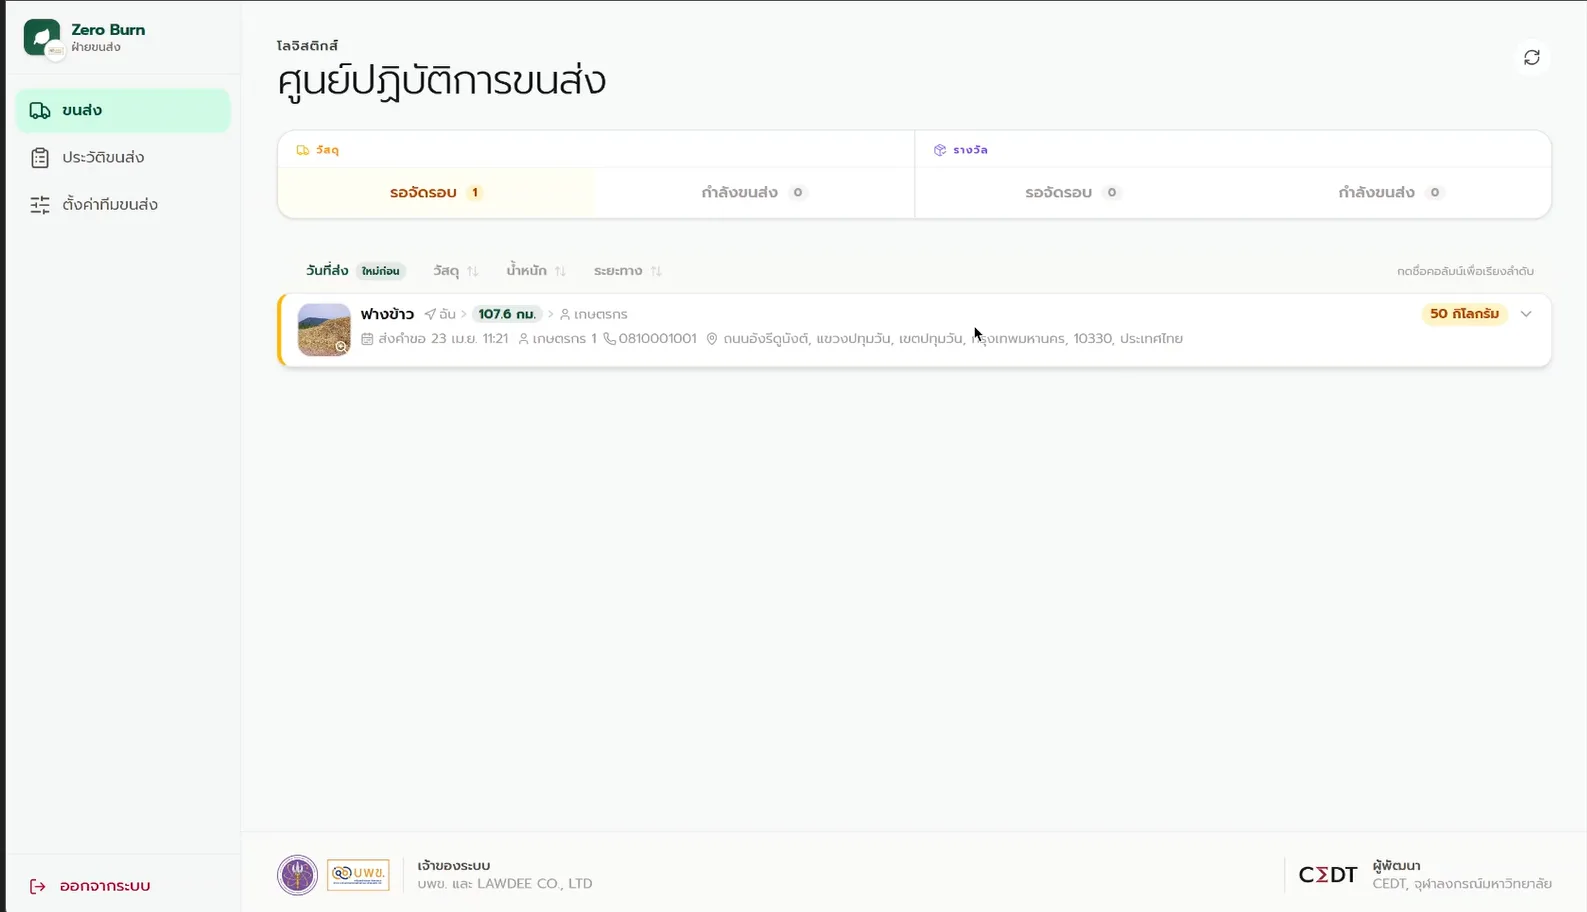Open the ขนส่ง sidebar item
Viewport: 1587px width, 912px height.
coord(123,110)
